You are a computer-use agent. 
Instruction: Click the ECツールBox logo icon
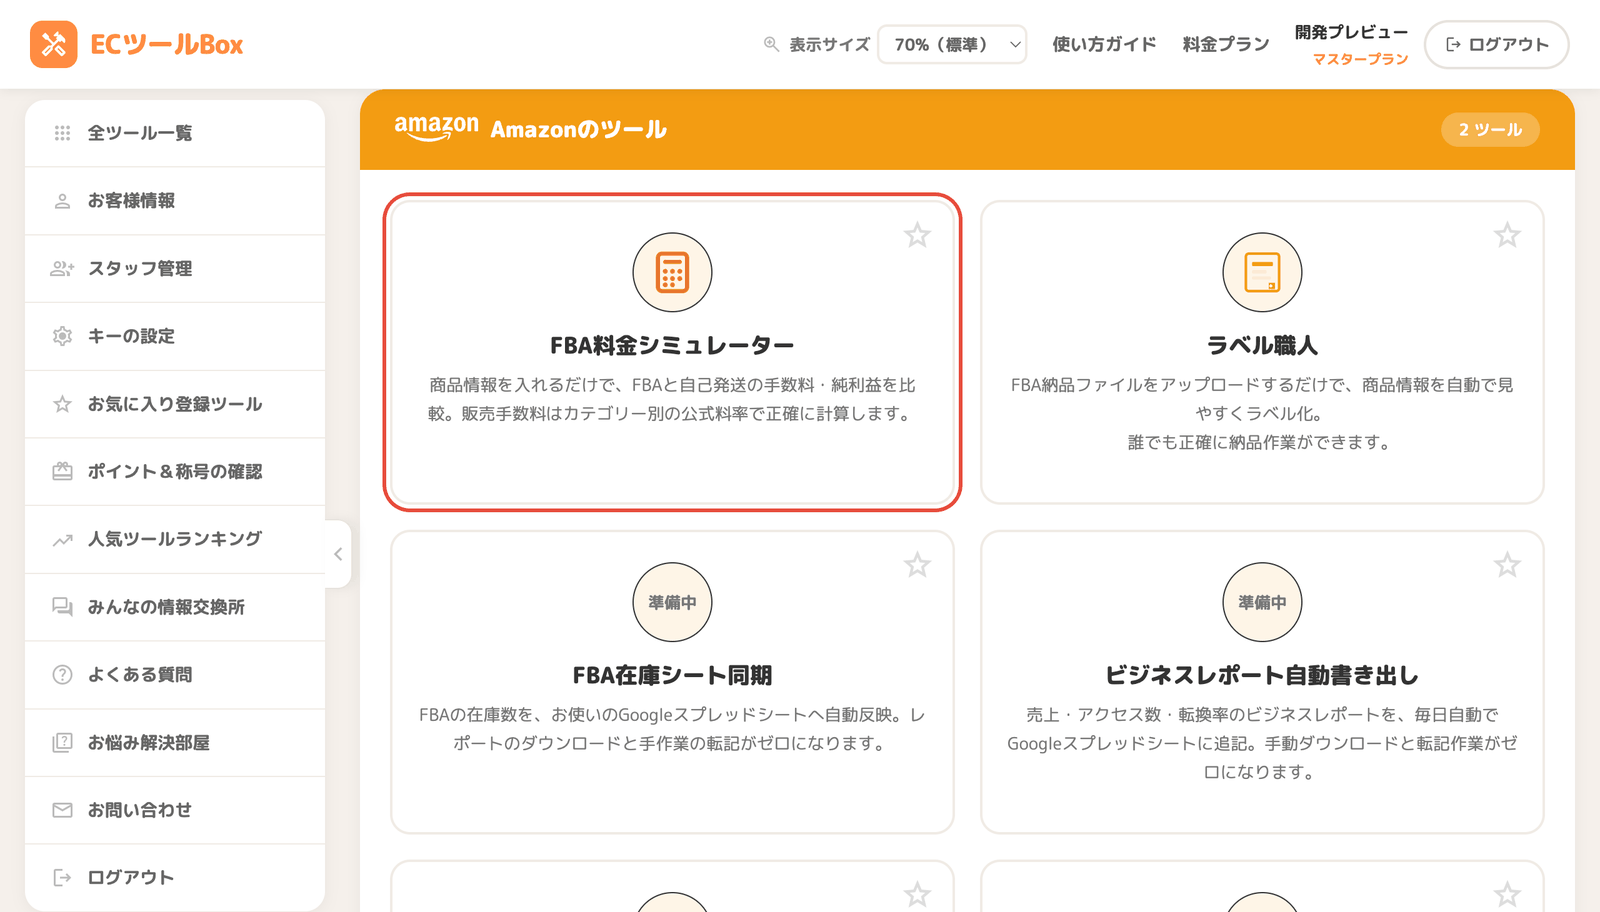click(54, 44)
